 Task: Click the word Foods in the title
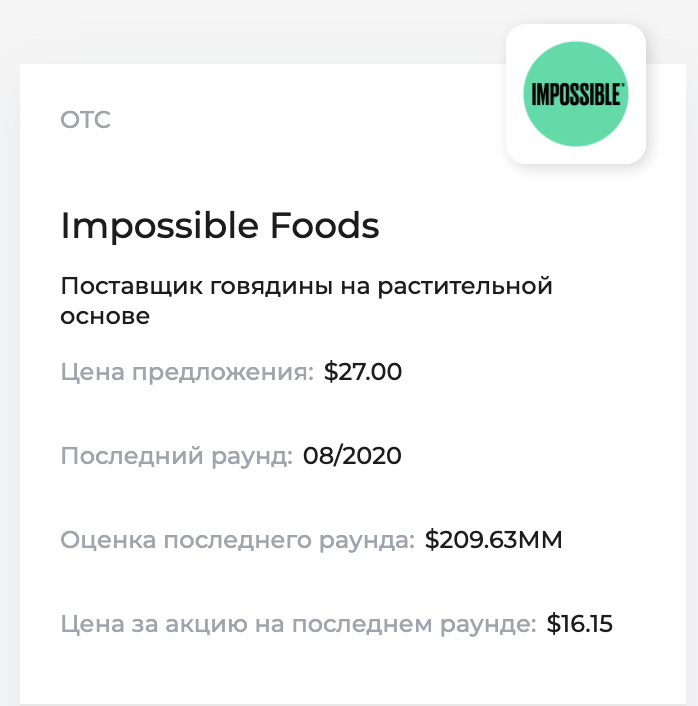(325, 225)
